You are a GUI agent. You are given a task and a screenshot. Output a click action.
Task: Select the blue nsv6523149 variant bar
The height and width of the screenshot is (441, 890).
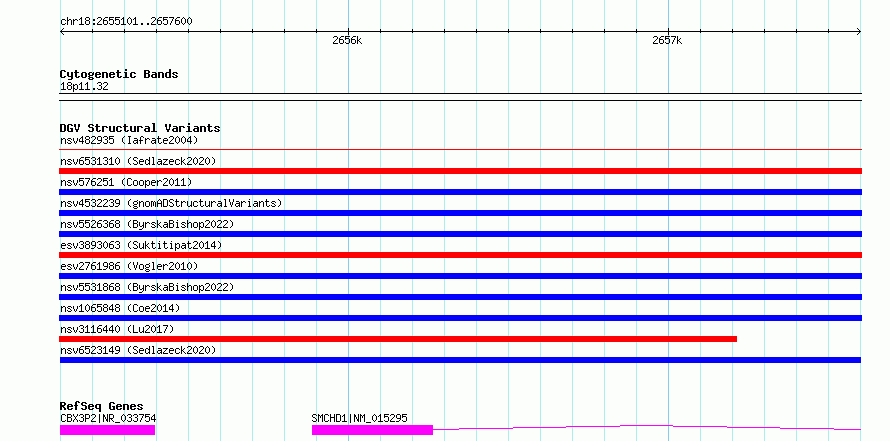(x=460, y=360)
